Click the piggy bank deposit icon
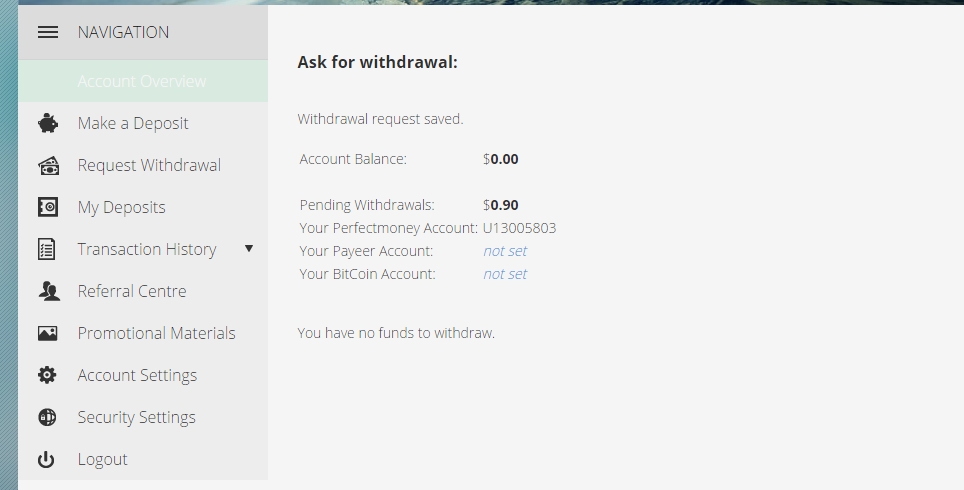Image resolution: width=964 pixels, height=490 pixels. (47, 123)
